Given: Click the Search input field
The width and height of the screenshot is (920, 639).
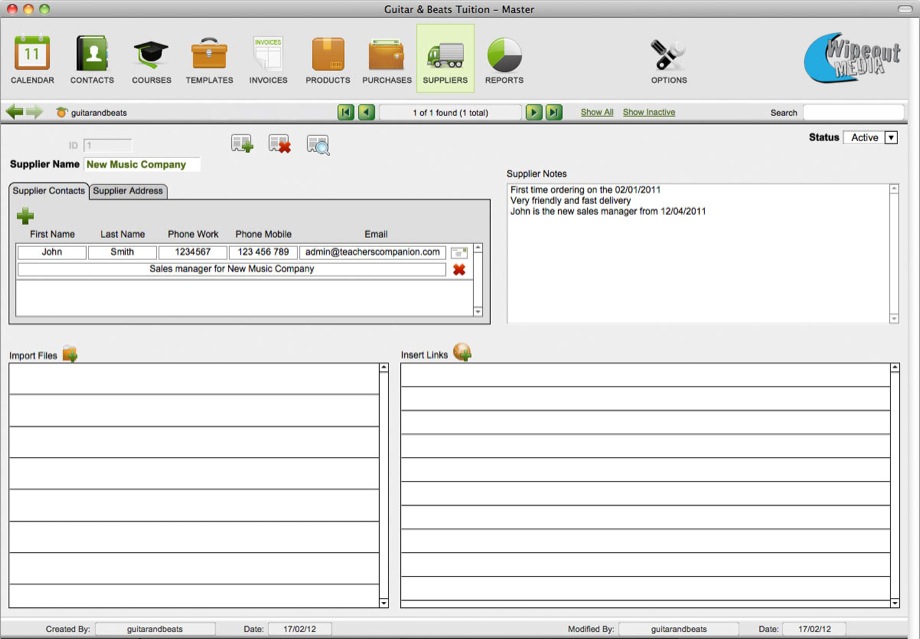Looking at the screenshot, I should (857, 113).
